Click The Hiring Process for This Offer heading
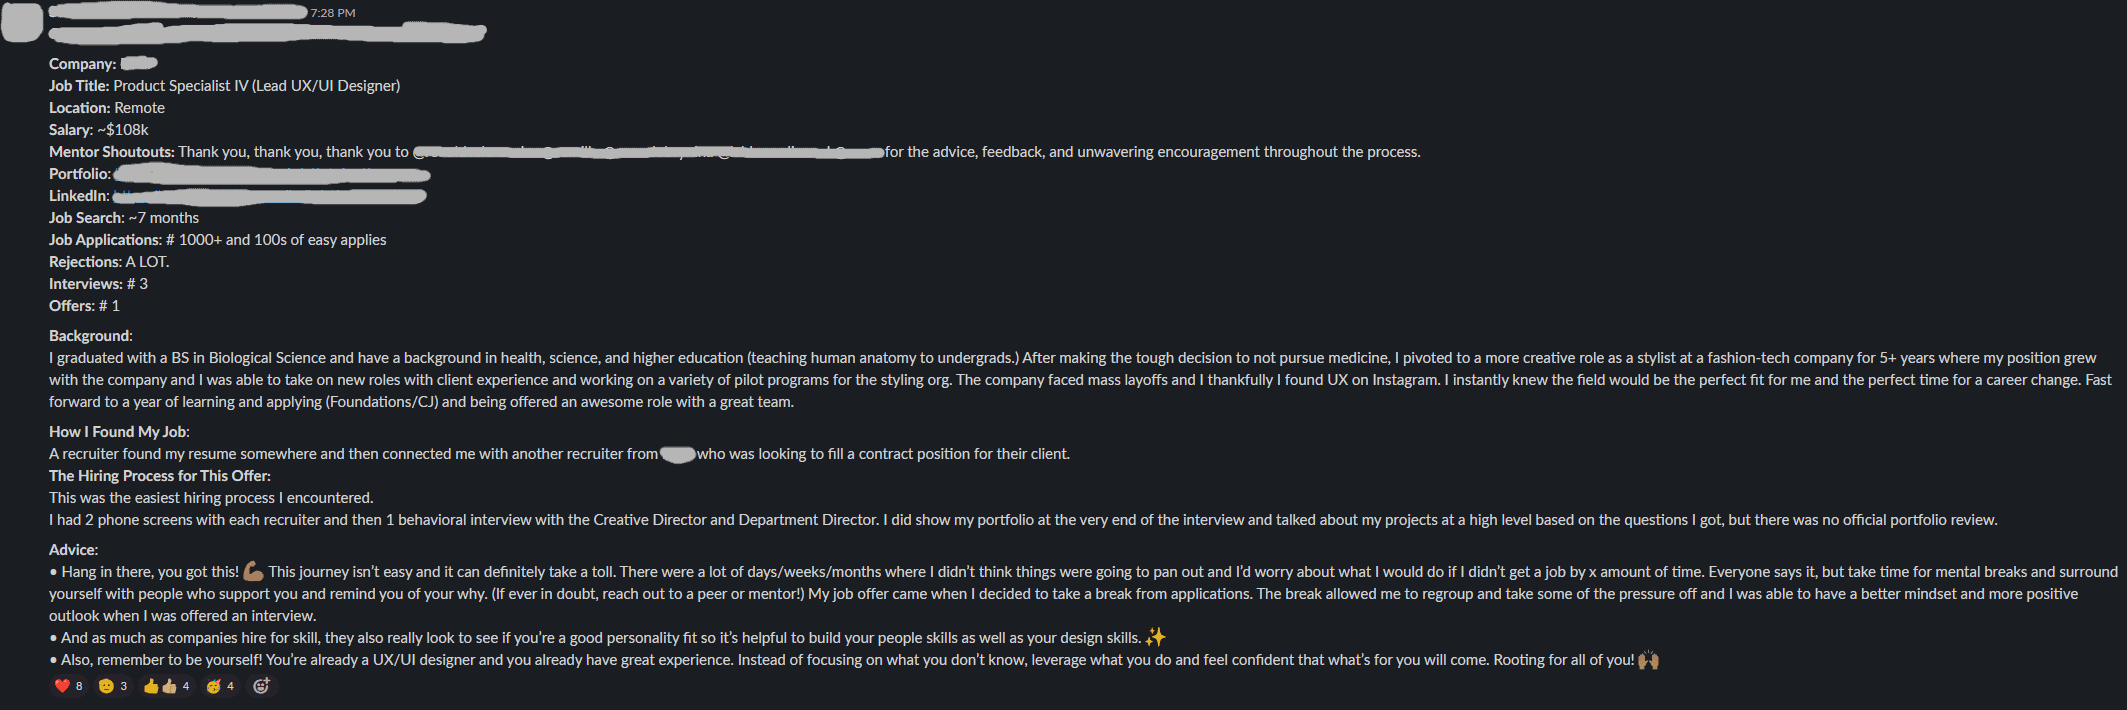Image resolution: width=2127 pixels, height=710 pixels. pyautogui.click(x=160, y=476)
